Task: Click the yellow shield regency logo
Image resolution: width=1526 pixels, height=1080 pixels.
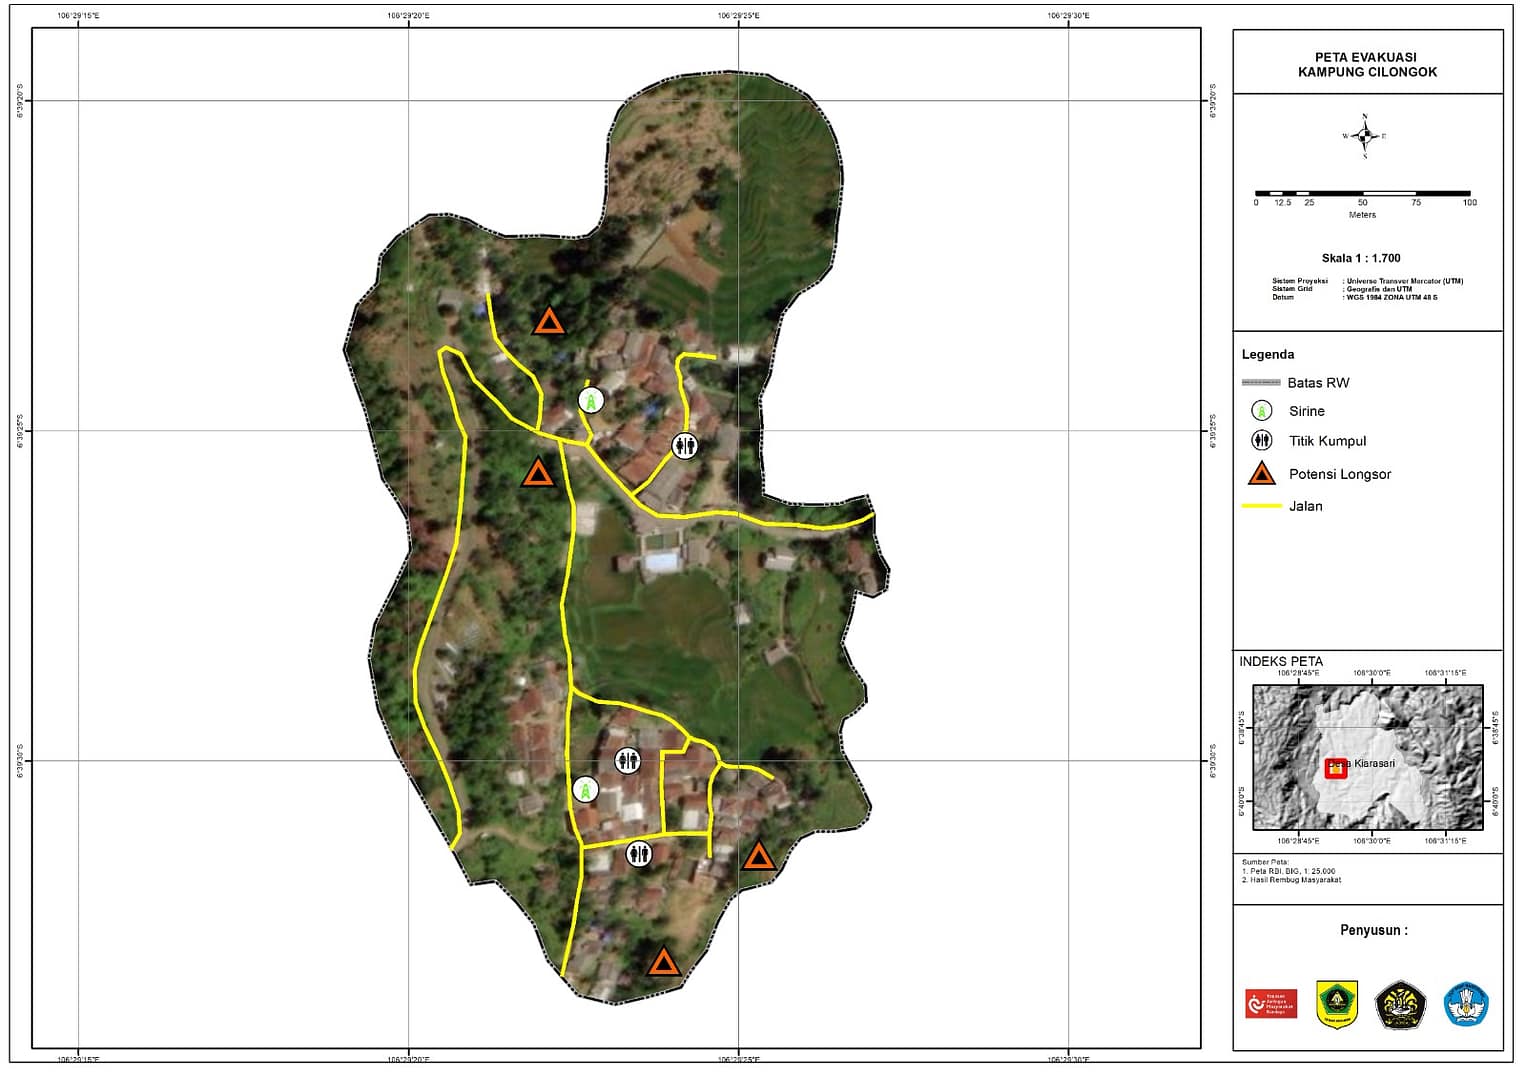Action: click(x=1336, y=1004)
